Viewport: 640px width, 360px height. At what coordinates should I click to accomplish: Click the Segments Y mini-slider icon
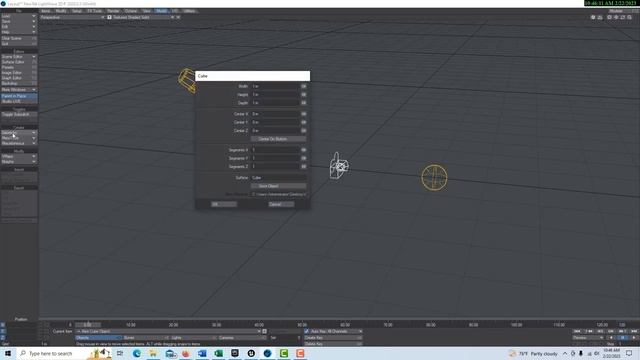click(x=304, y=158)
